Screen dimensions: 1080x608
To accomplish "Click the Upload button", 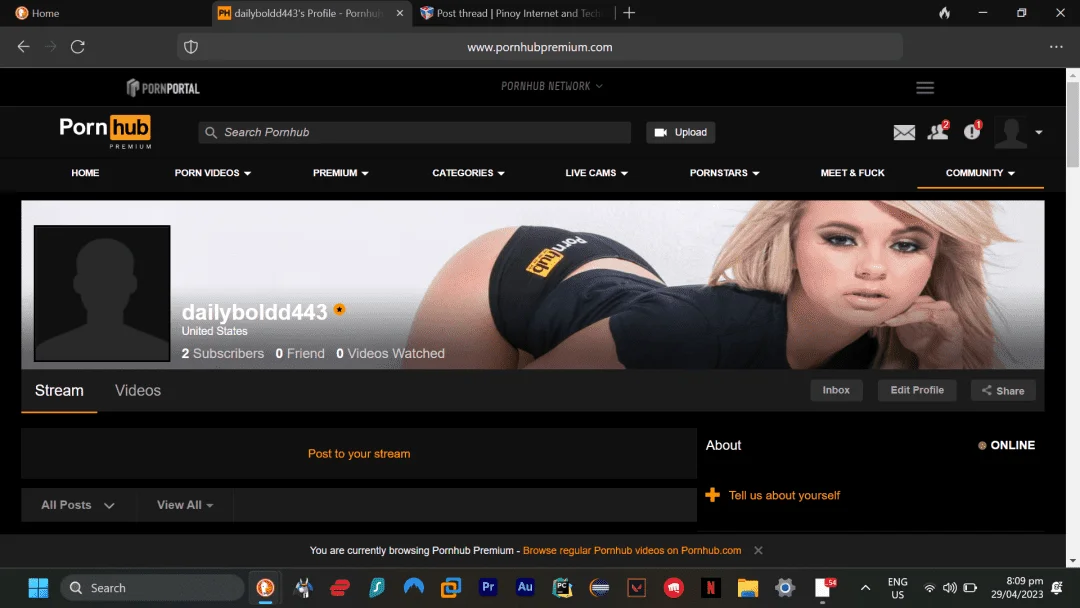I will (681, 132).
